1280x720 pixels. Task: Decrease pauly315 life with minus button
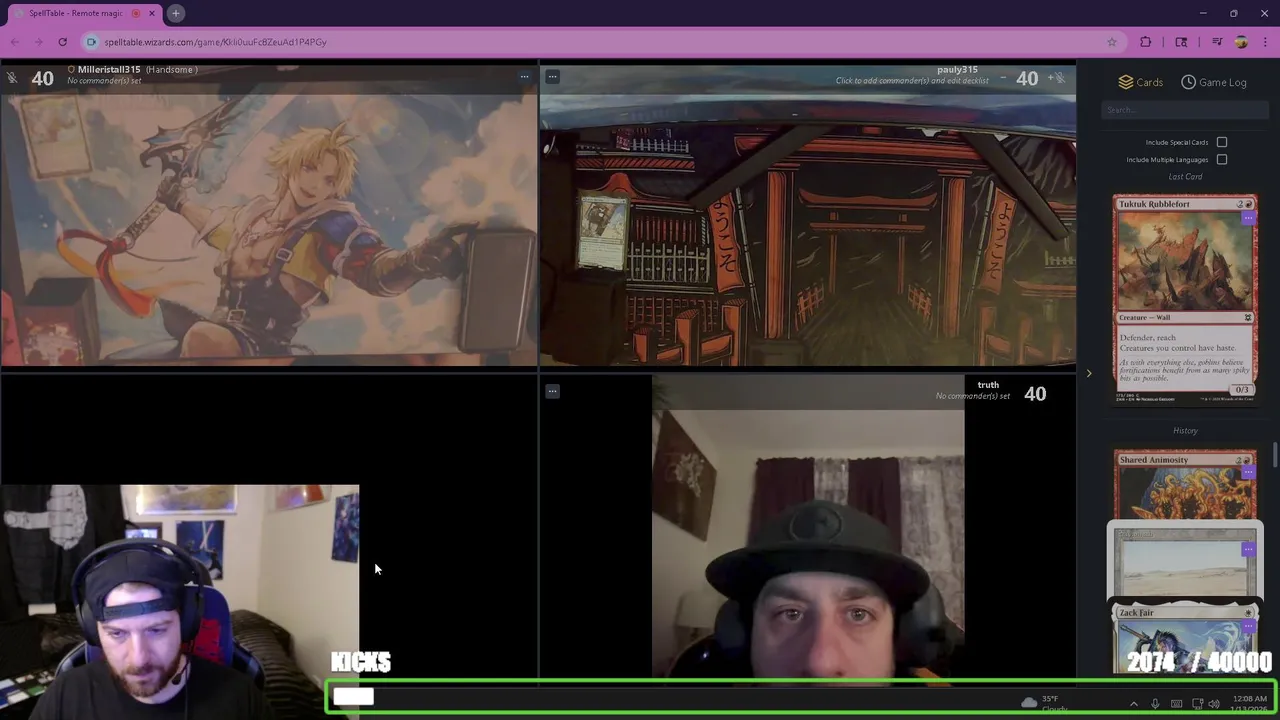[x=1003, y=78]
